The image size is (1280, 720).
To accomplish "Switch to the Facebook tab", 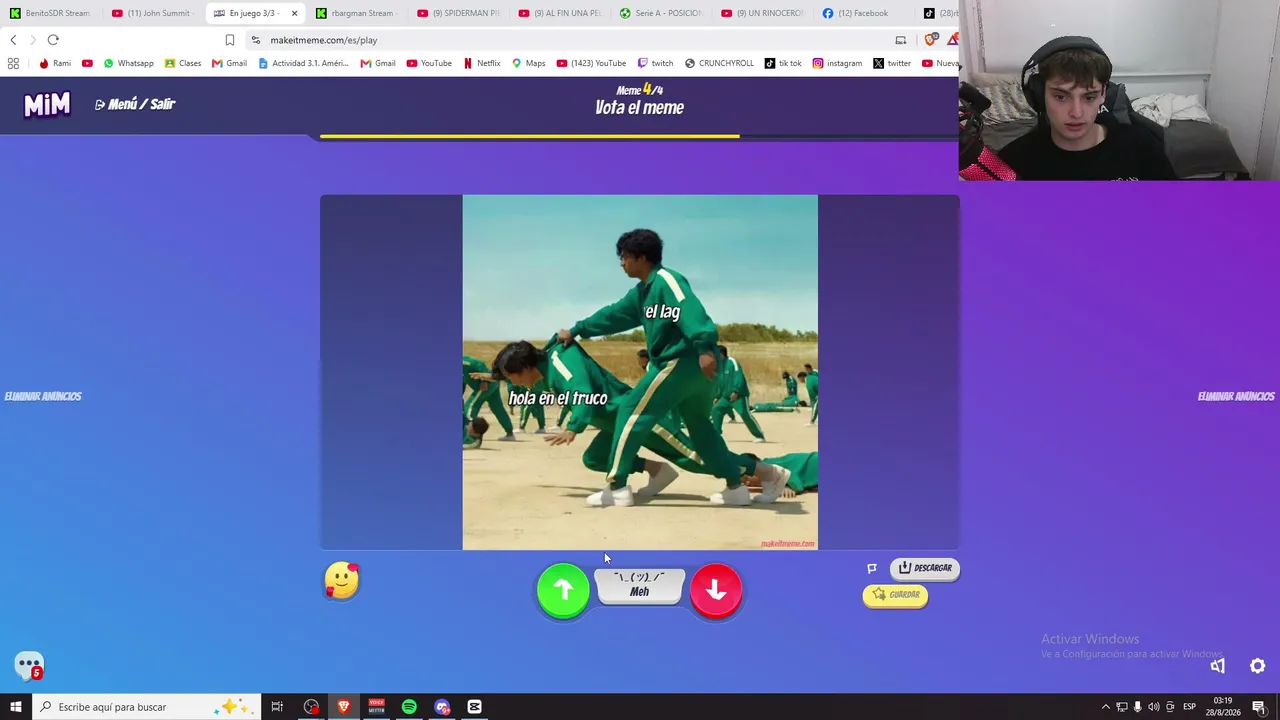I will [x=863, y=13].
